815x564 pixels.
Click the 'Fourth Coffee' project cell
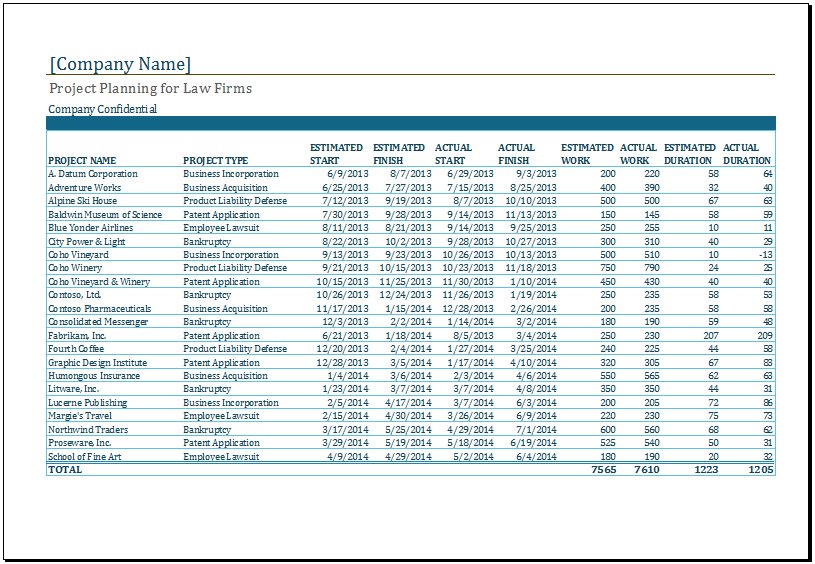coord(76,349)
